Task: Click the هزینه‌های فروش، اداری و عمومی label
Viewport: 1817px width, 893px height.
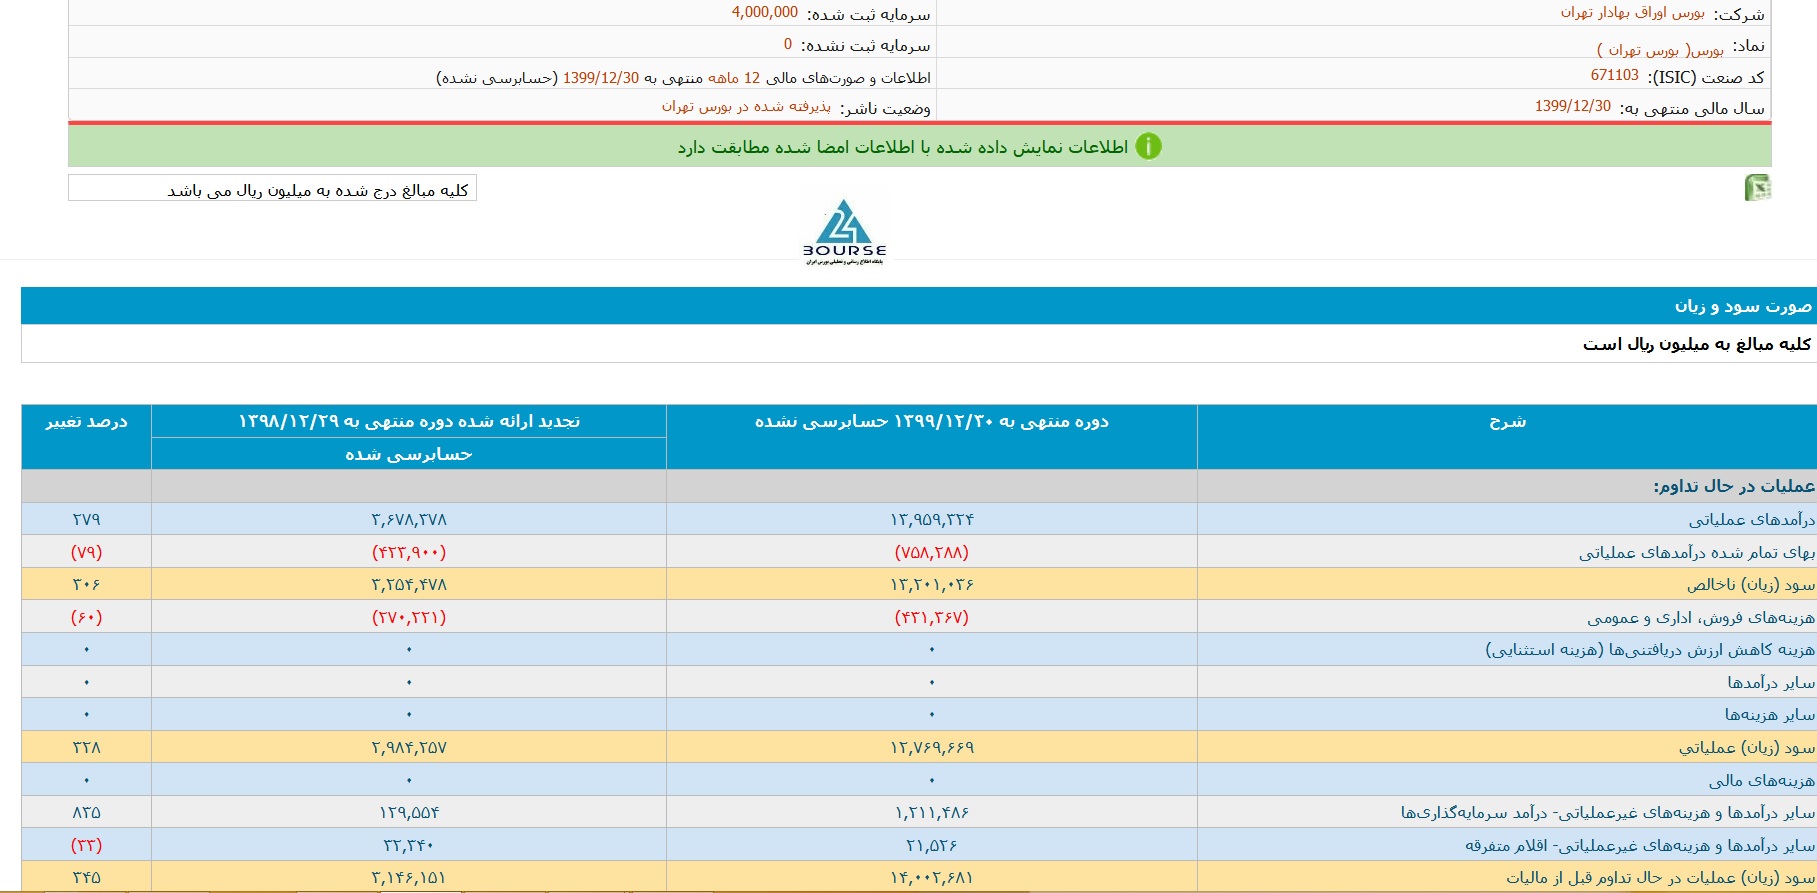Action: click(1701, 617)
